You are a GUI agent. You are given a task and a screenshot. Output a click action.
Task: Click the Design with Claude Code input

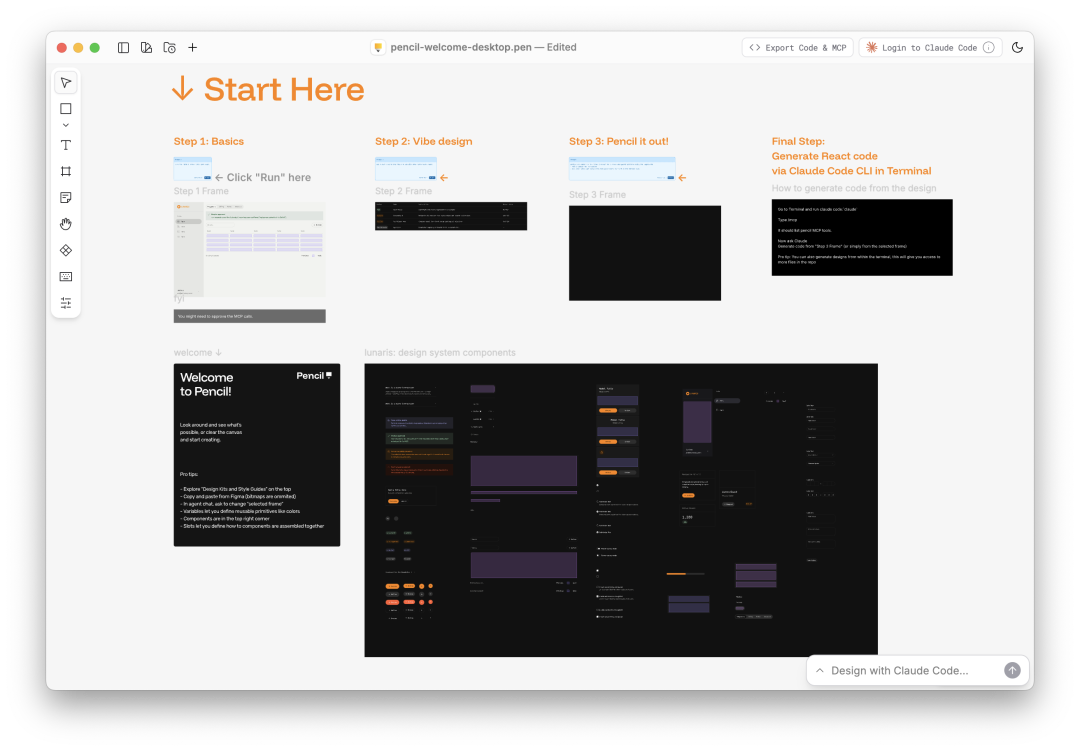(910, 671)
